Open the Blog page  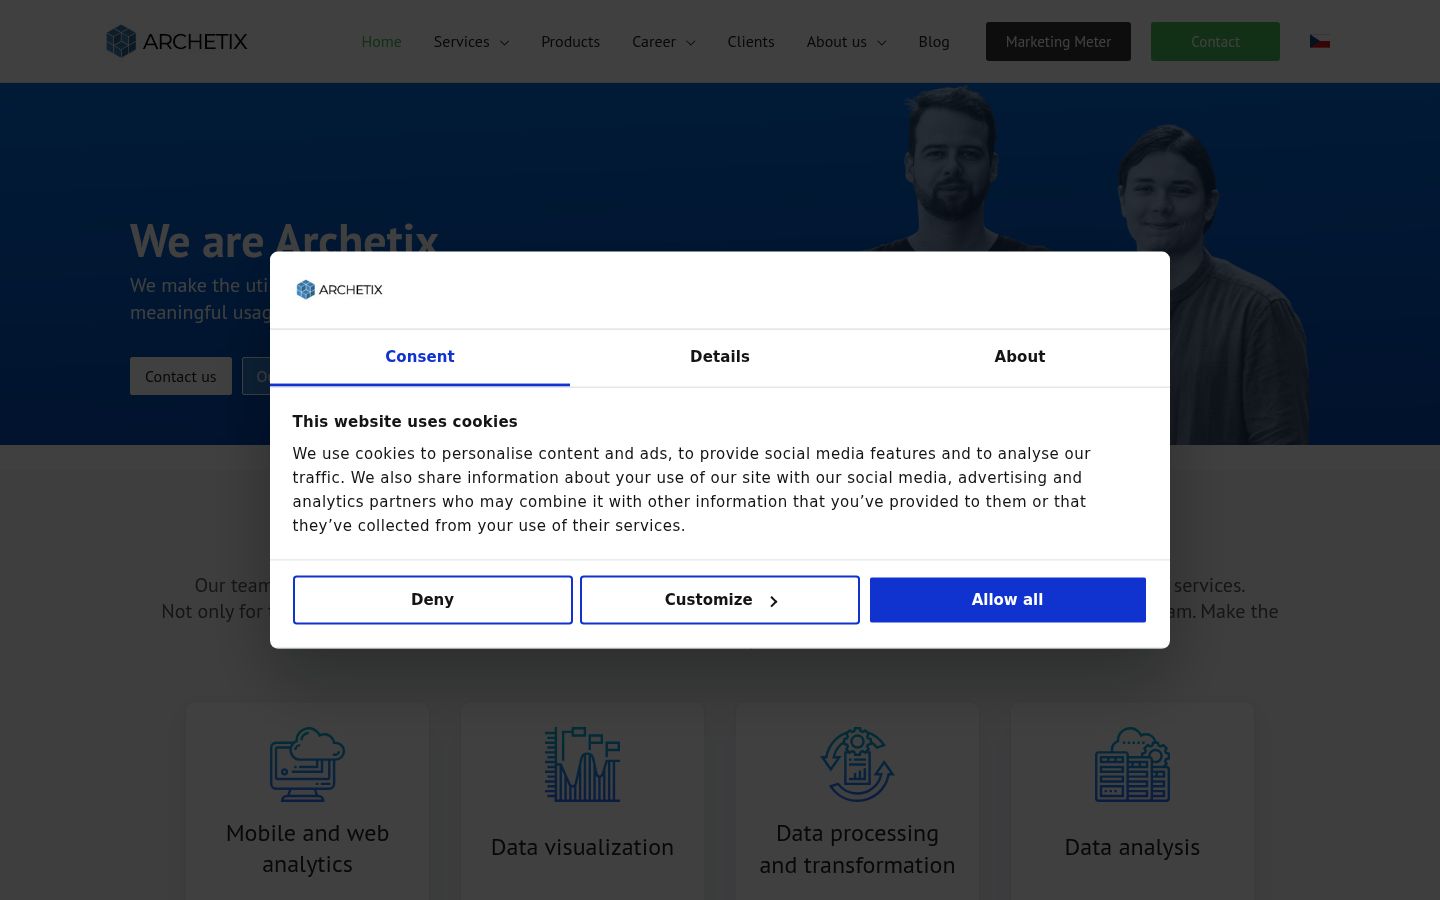click(x=934, y=41)
